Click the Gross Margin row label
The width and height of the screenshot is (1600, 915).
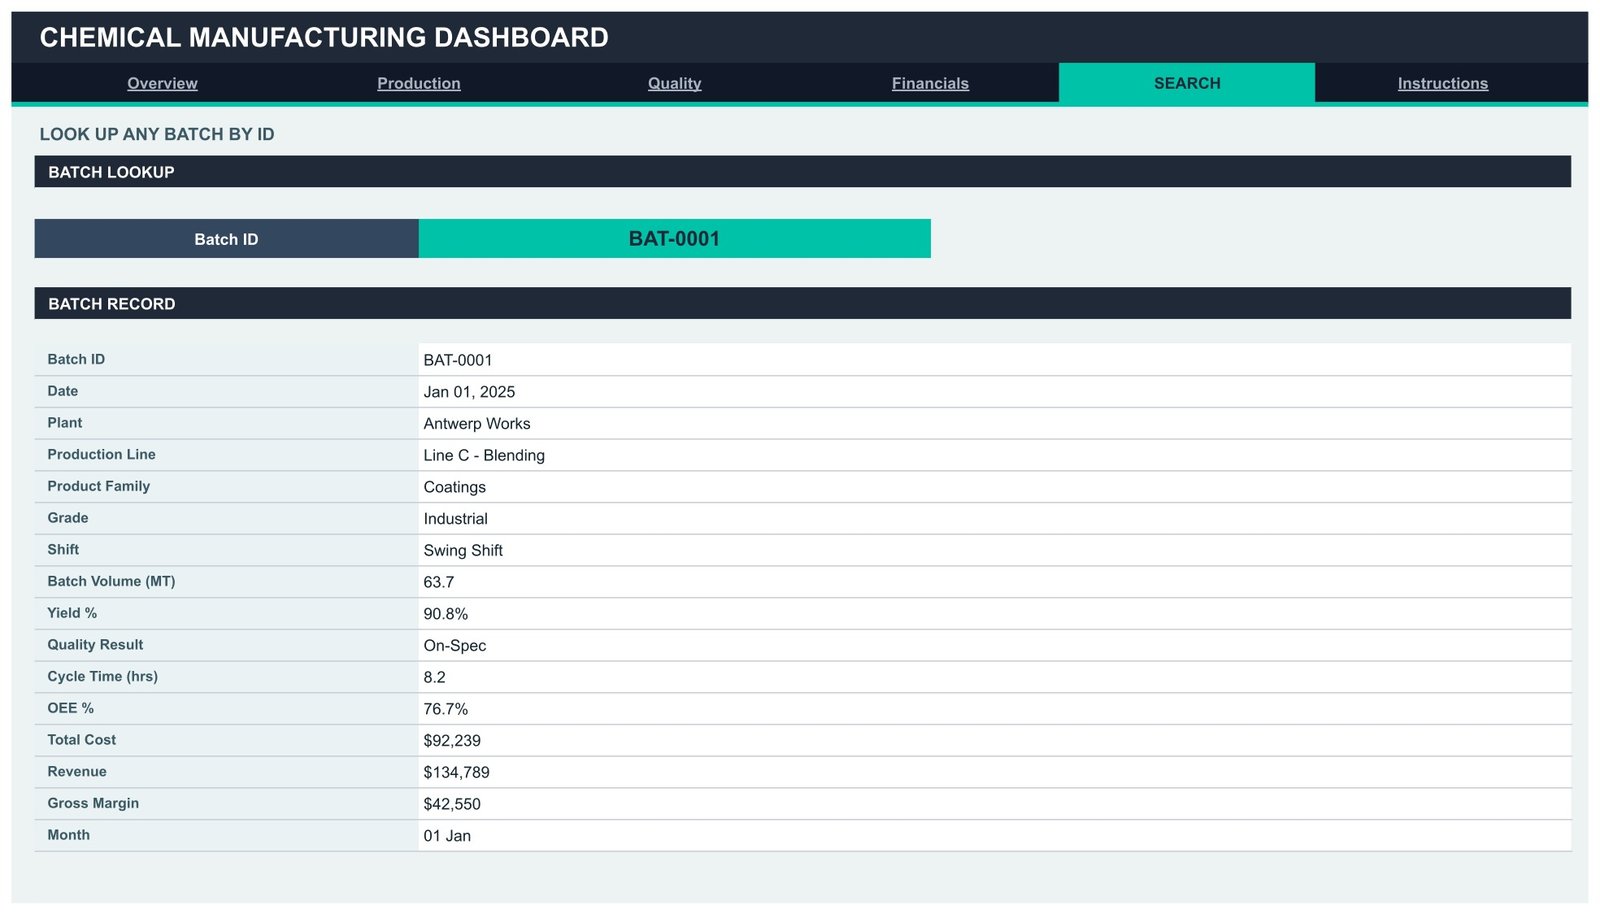227,804
